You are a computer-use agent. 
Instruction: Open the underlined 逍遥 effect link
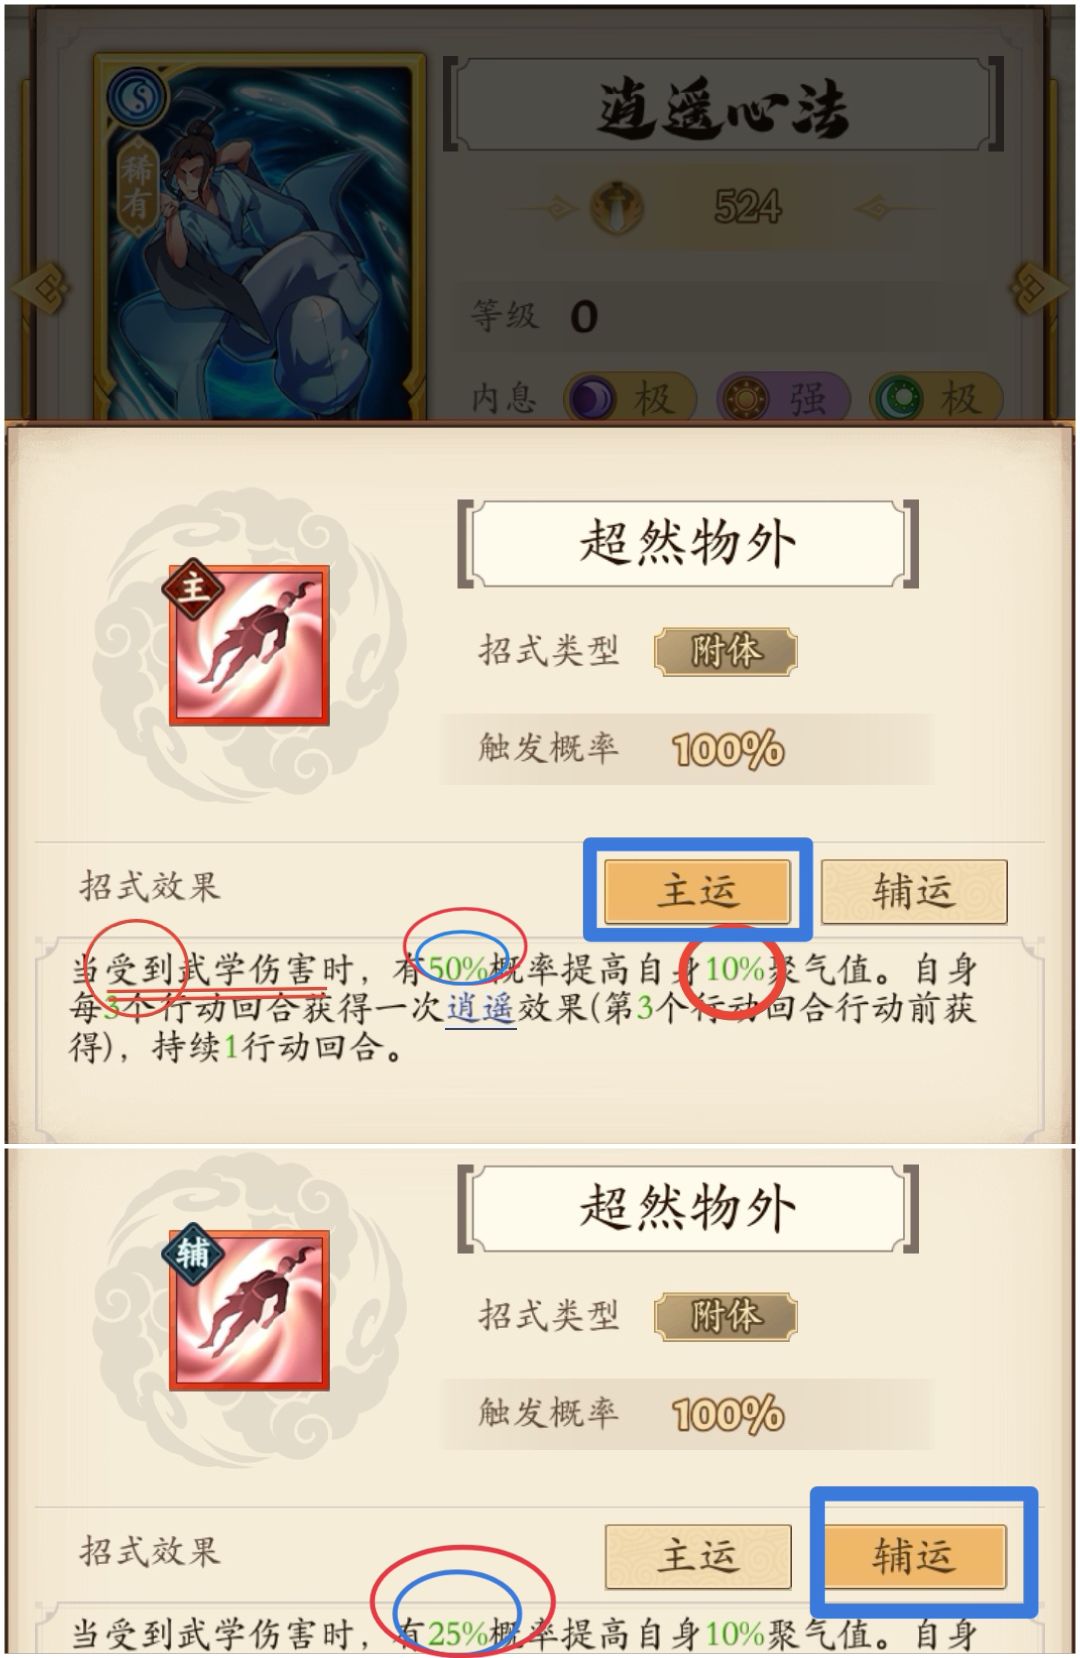tap(480, 1008)
